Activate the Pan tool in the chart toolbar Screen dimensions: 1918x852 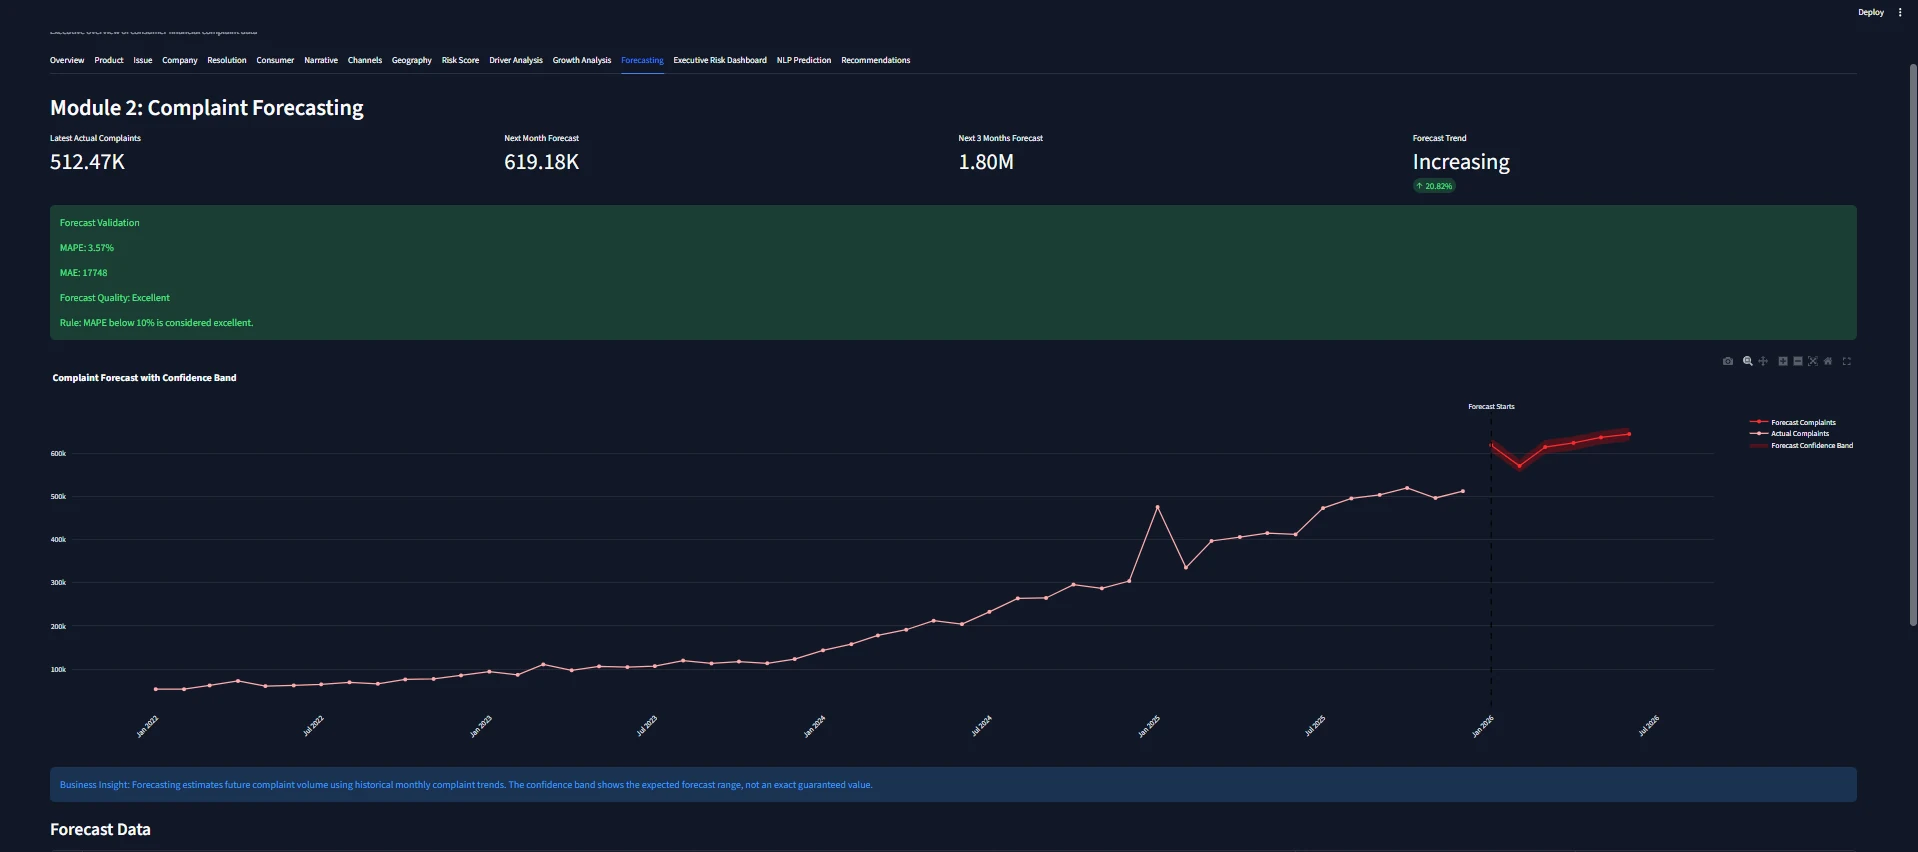(1763, 361)
